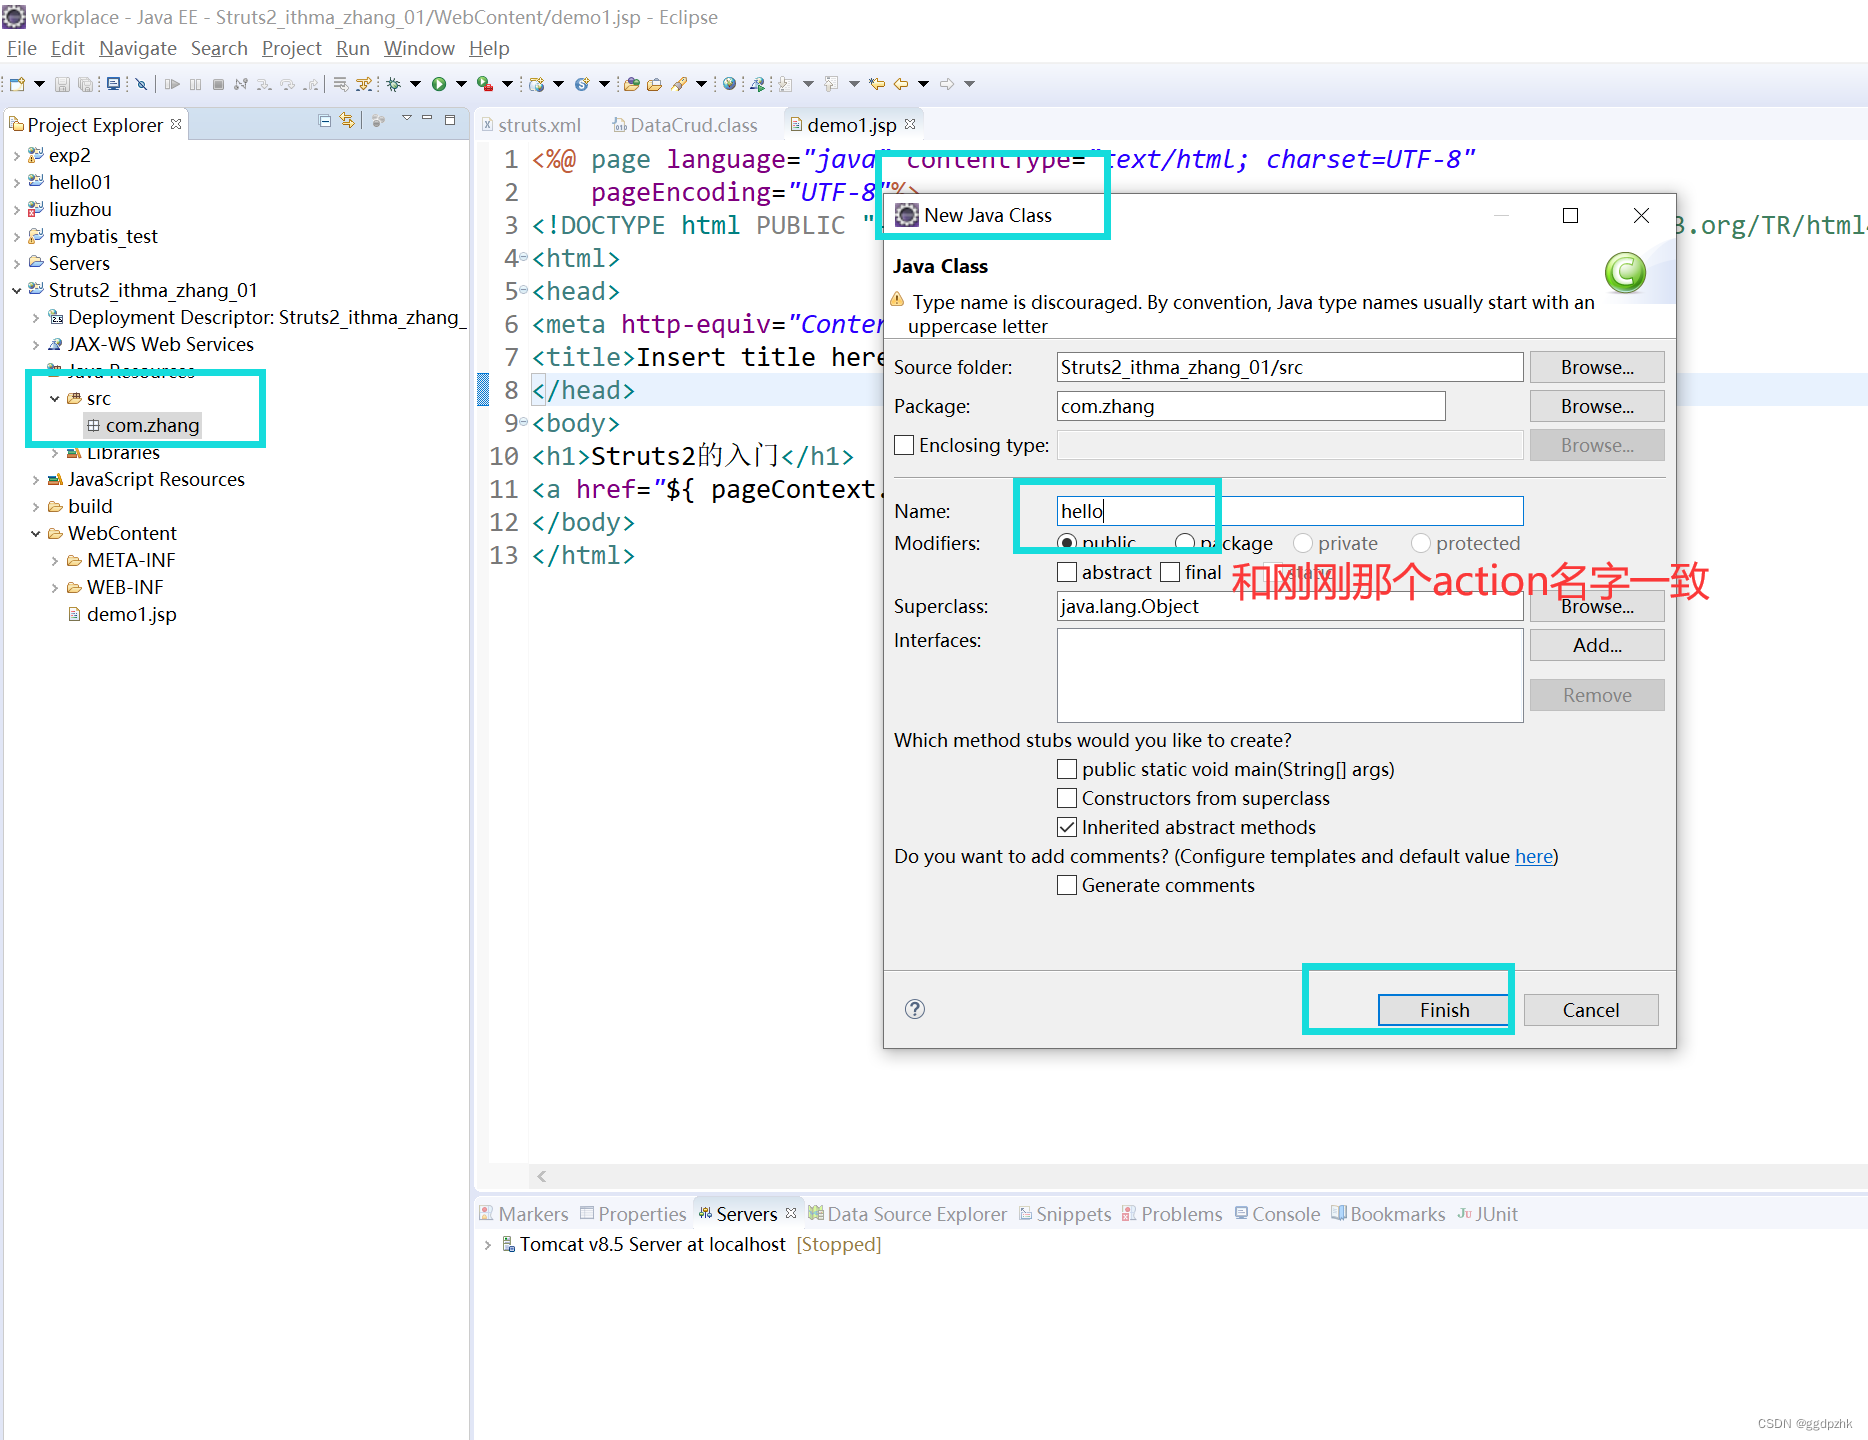Check Constructors from superclass option
The image size is (1868, 1440).
[1067, 798]
